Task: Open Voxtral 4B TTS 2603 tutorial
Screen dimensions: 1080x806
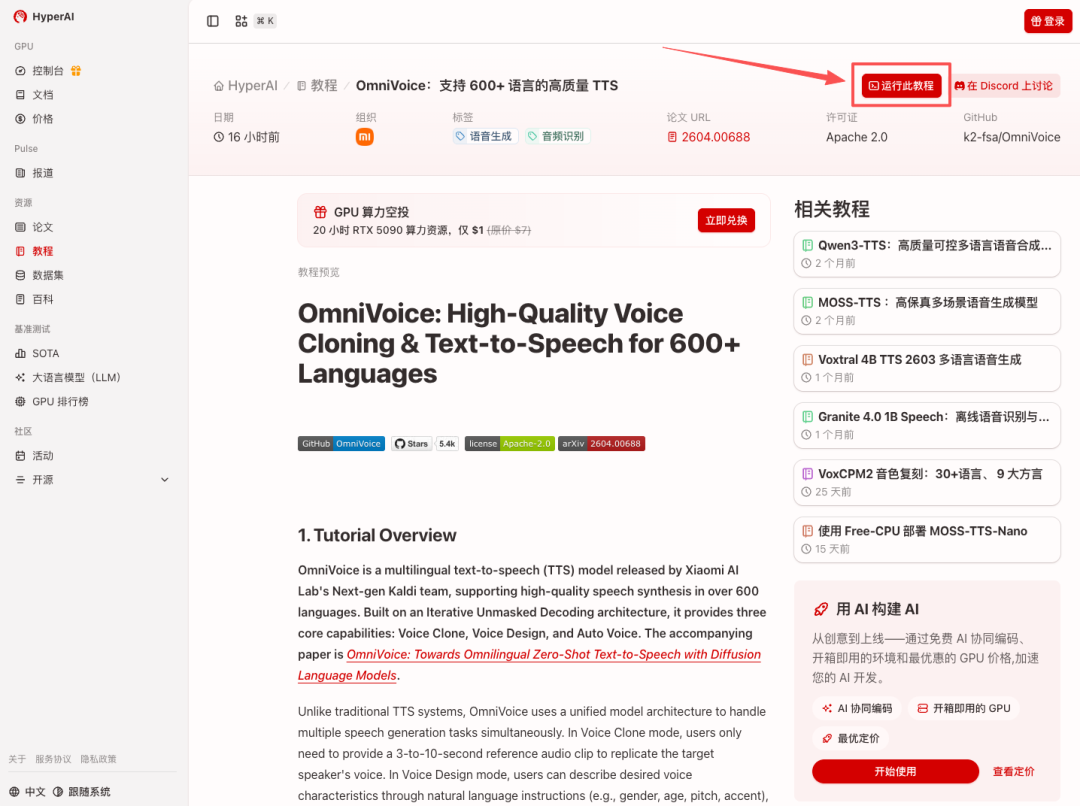Action: pos(926,368)
